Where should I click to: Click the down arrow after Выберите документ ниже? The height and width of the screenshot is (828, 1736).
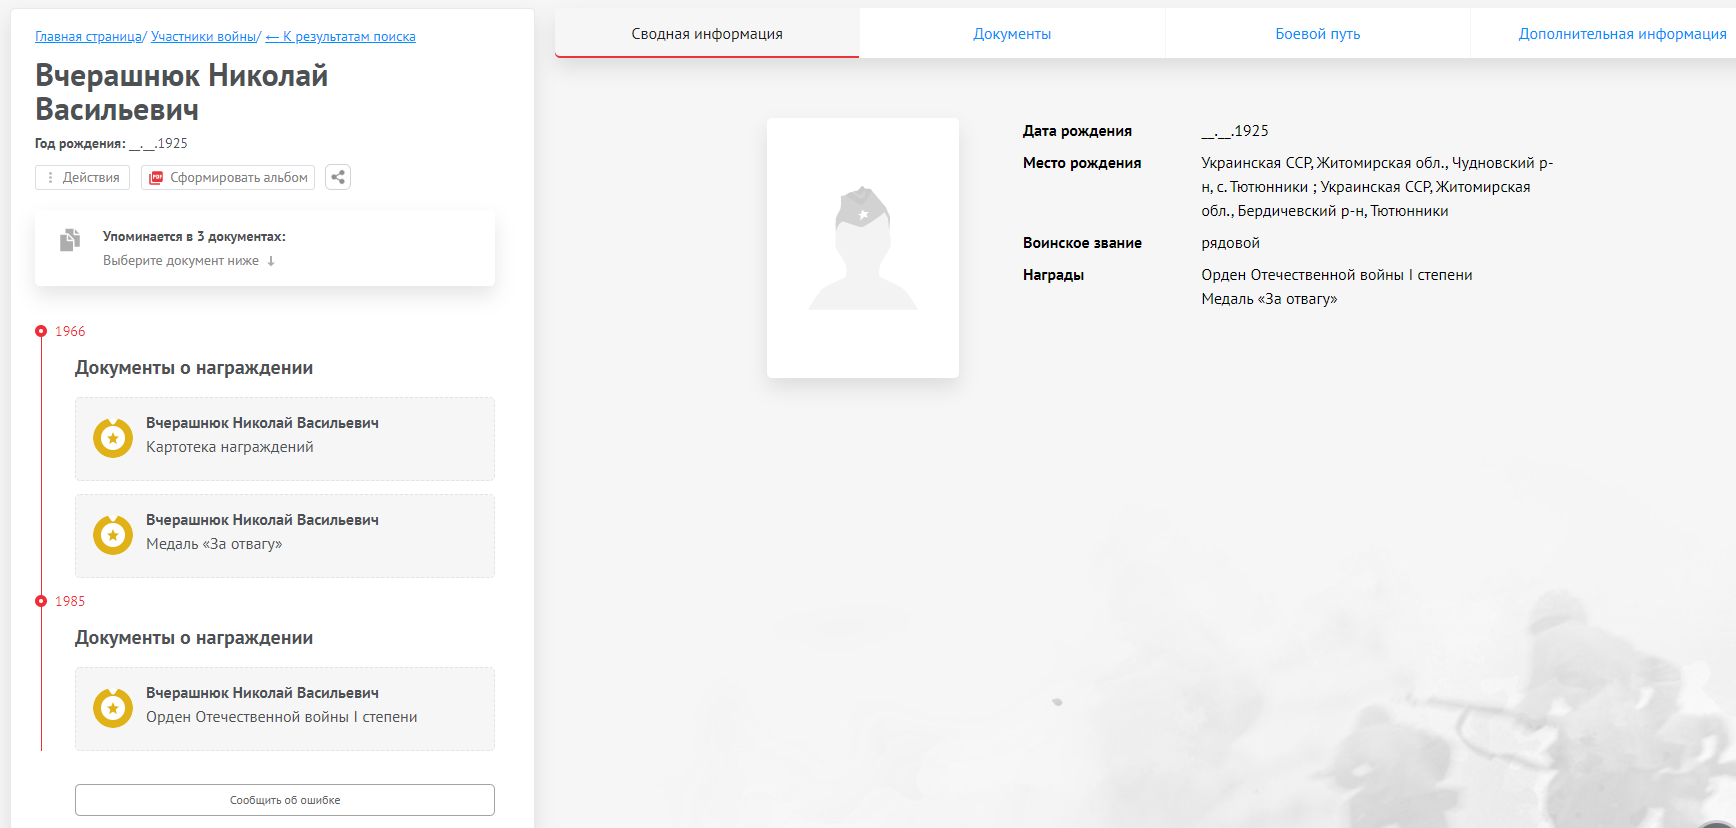pos(271,261)
